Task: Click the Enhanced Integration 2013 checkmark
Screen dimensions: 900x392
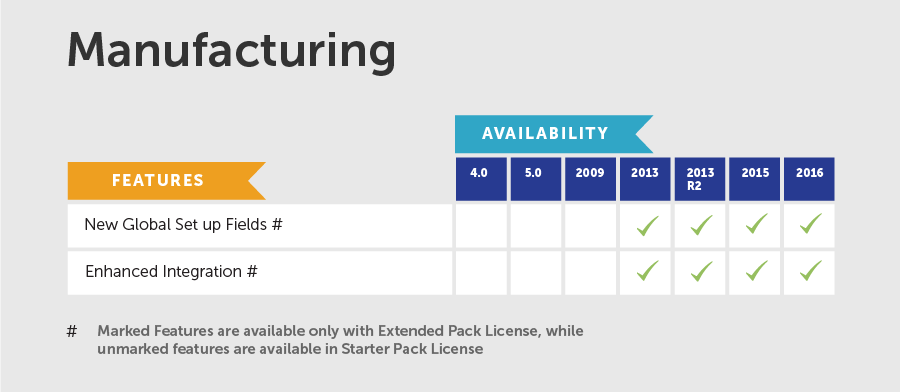Action: tap(646, 271)
